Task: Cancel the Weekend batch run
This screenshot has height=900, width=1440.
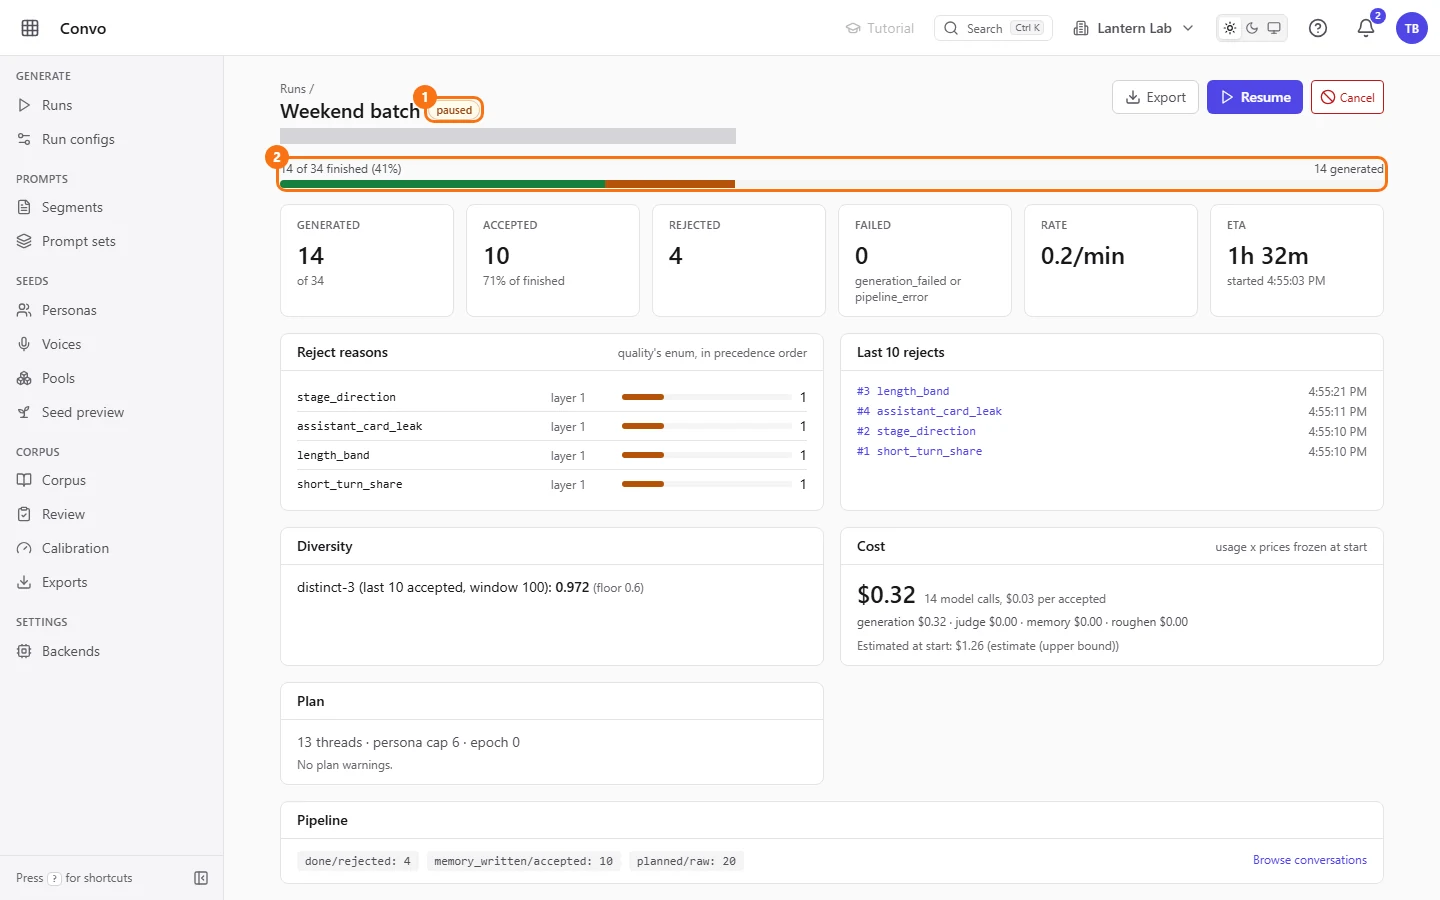Action: 1347,97
